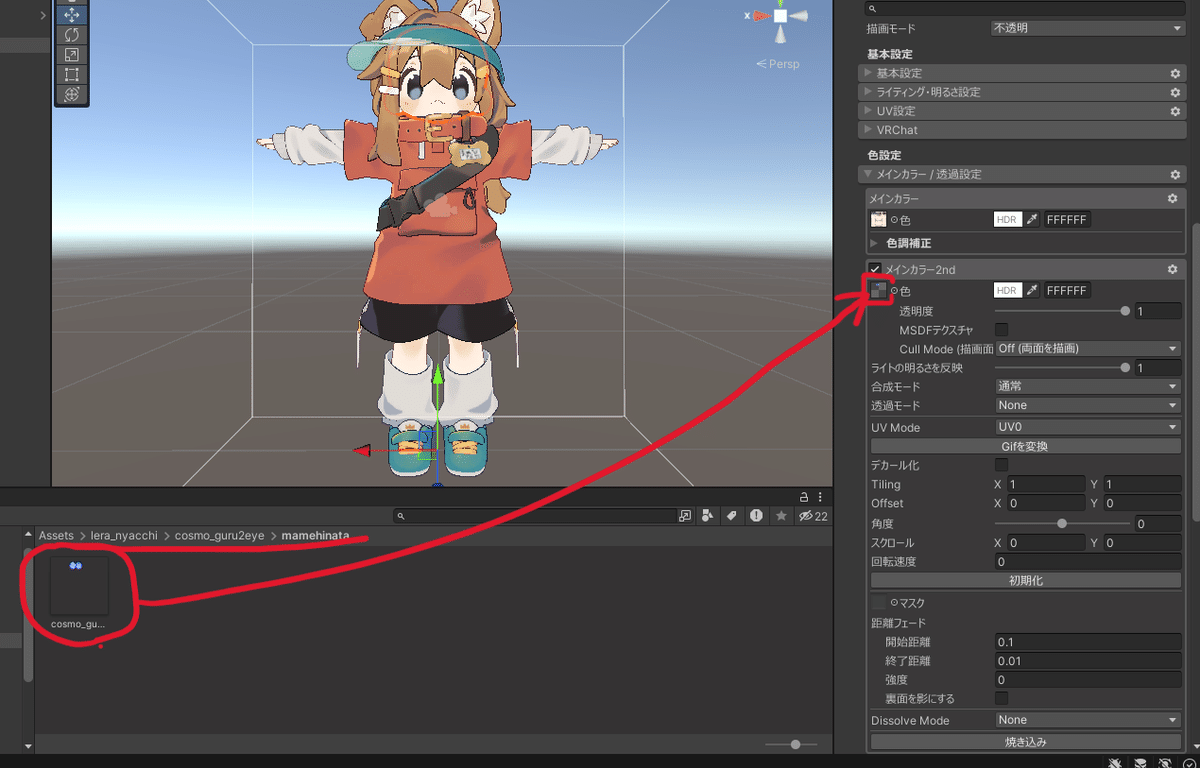This screenshot has height=768, width=1200.
Task: Click the Search by Import Log Type icon
Action: 756,516
